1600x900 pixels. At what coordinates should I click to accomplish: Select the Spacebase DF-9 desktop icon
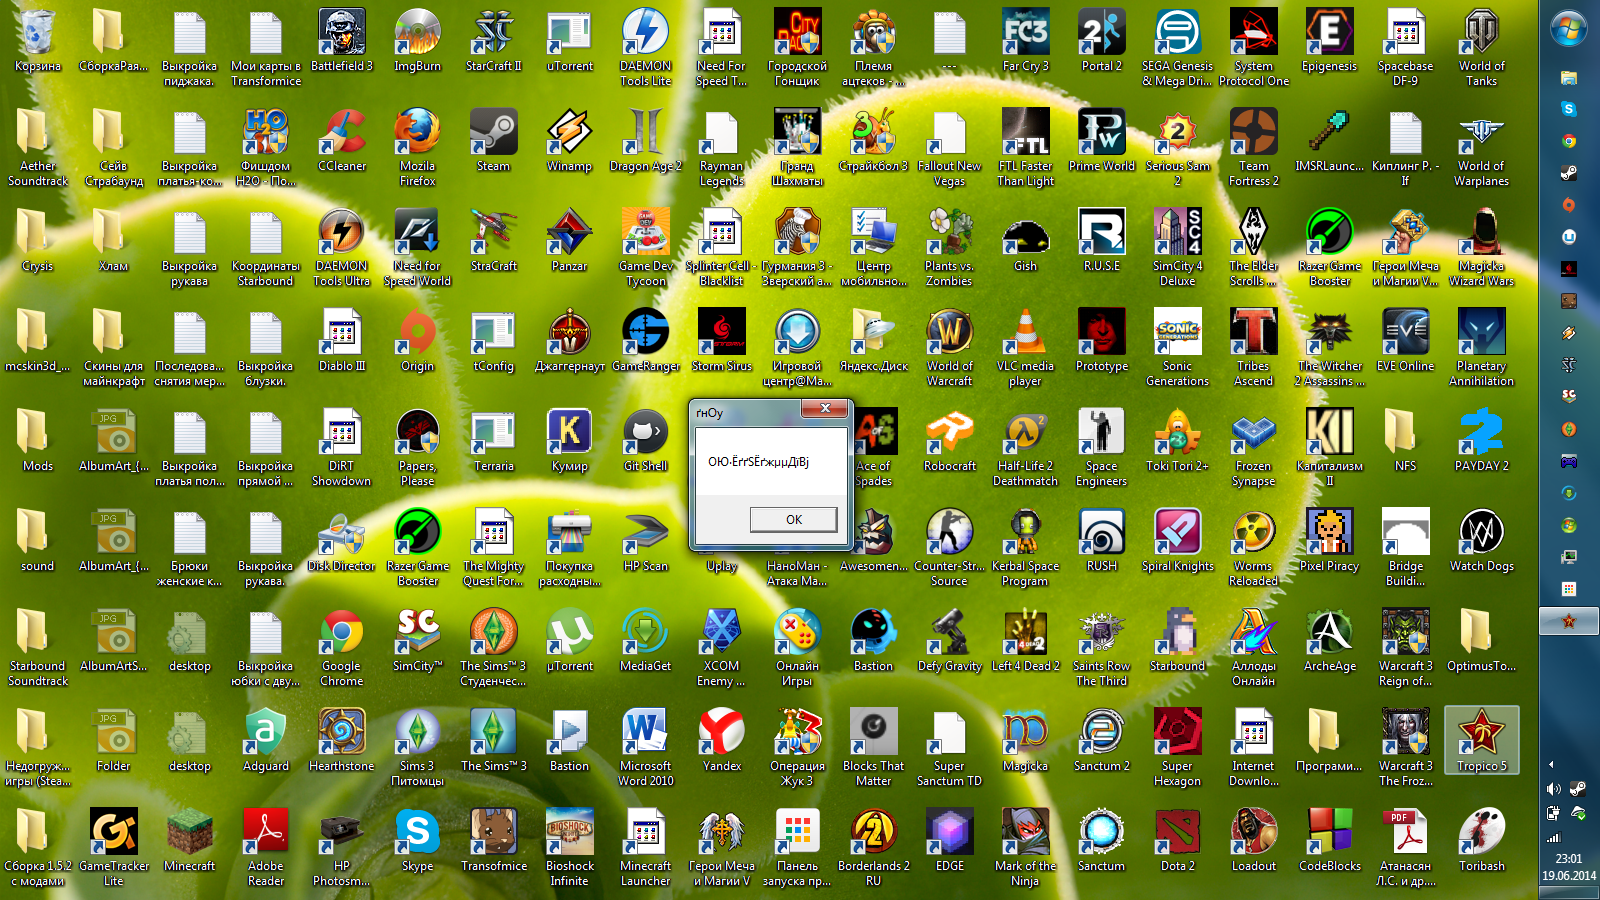1406,48
